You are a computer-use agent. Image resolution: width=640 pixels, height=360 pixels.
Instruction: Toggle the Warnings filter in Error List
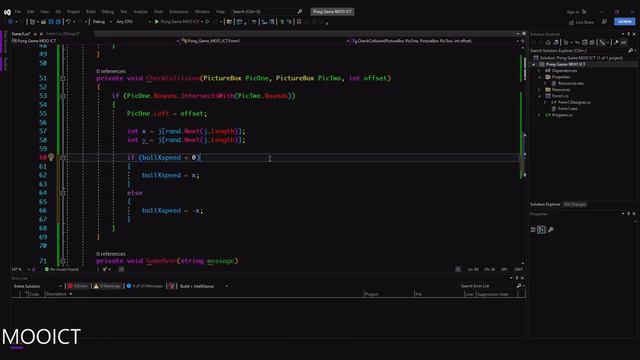pyautogui.click(x=107, y=286)
